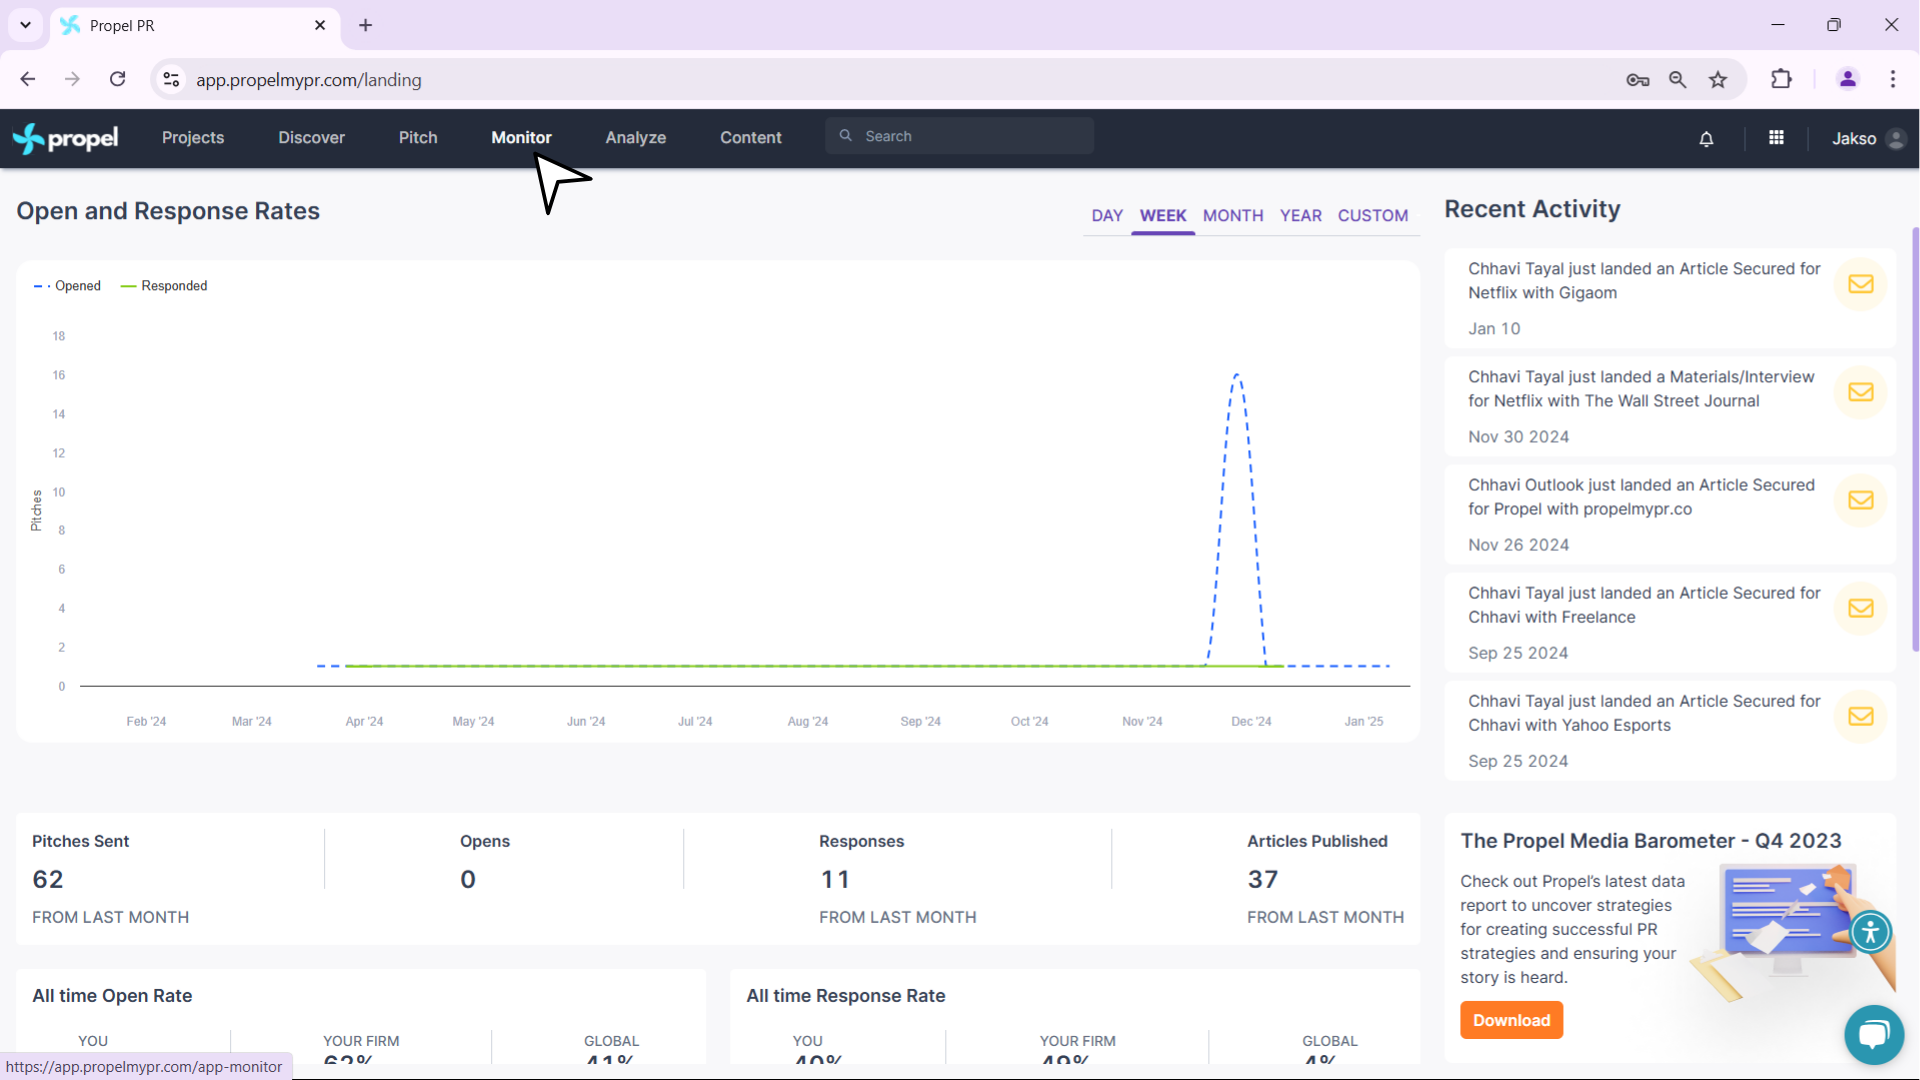1920x1080 pixels.
Task: Open Wall Street Journal activity card
Action: click(x=1669, y=406)
